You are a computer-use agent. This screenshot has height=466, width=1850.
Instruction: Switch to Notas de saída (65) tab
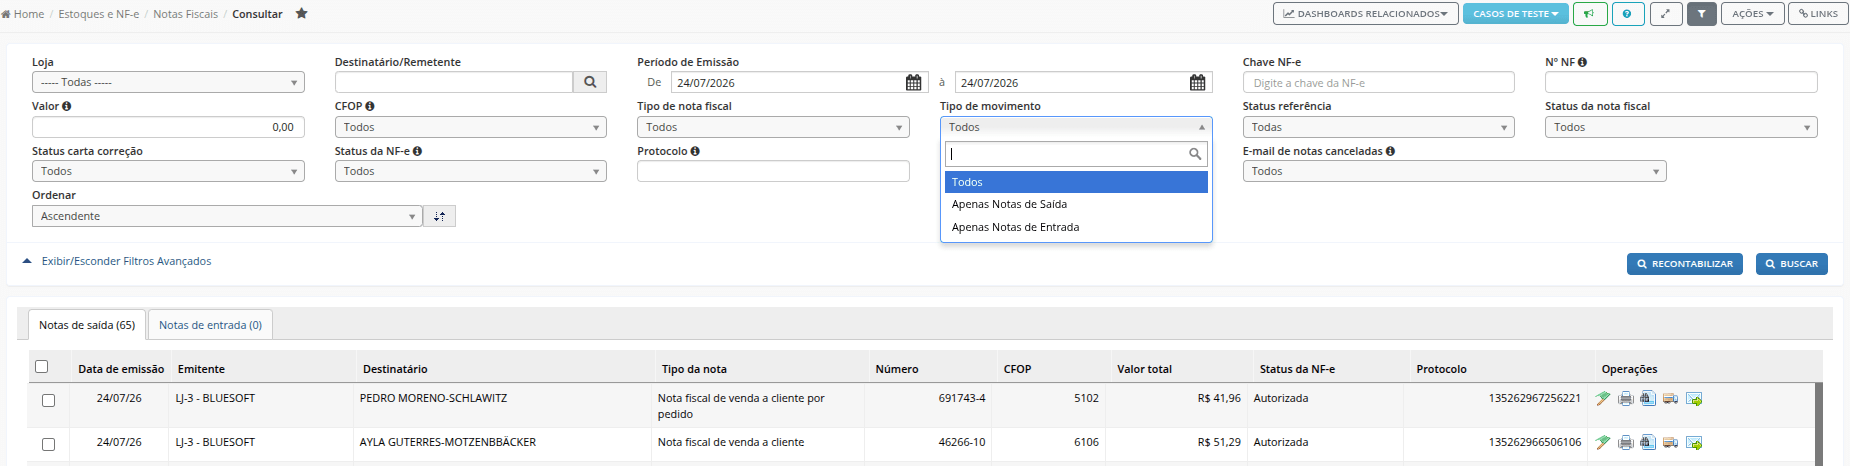[87, 325]
